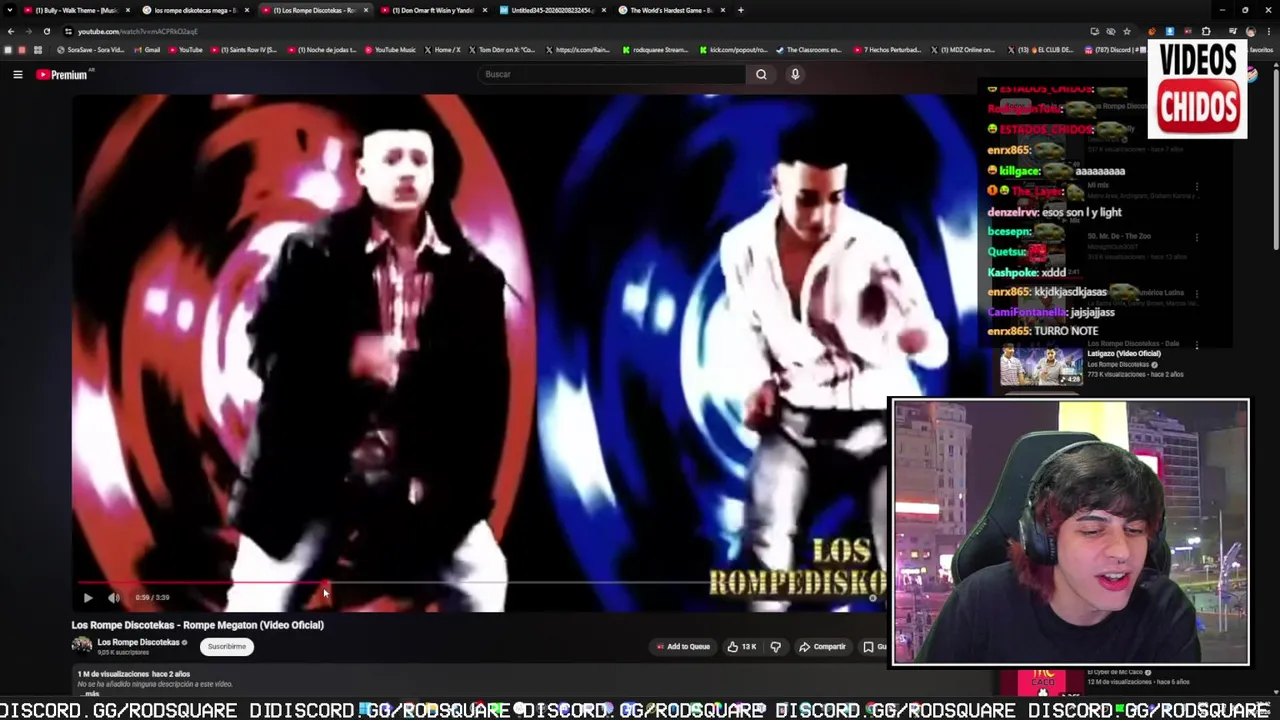Open the The Classrooms bookmark
The image size is (1280, 720).
click(x=809, y=50)
